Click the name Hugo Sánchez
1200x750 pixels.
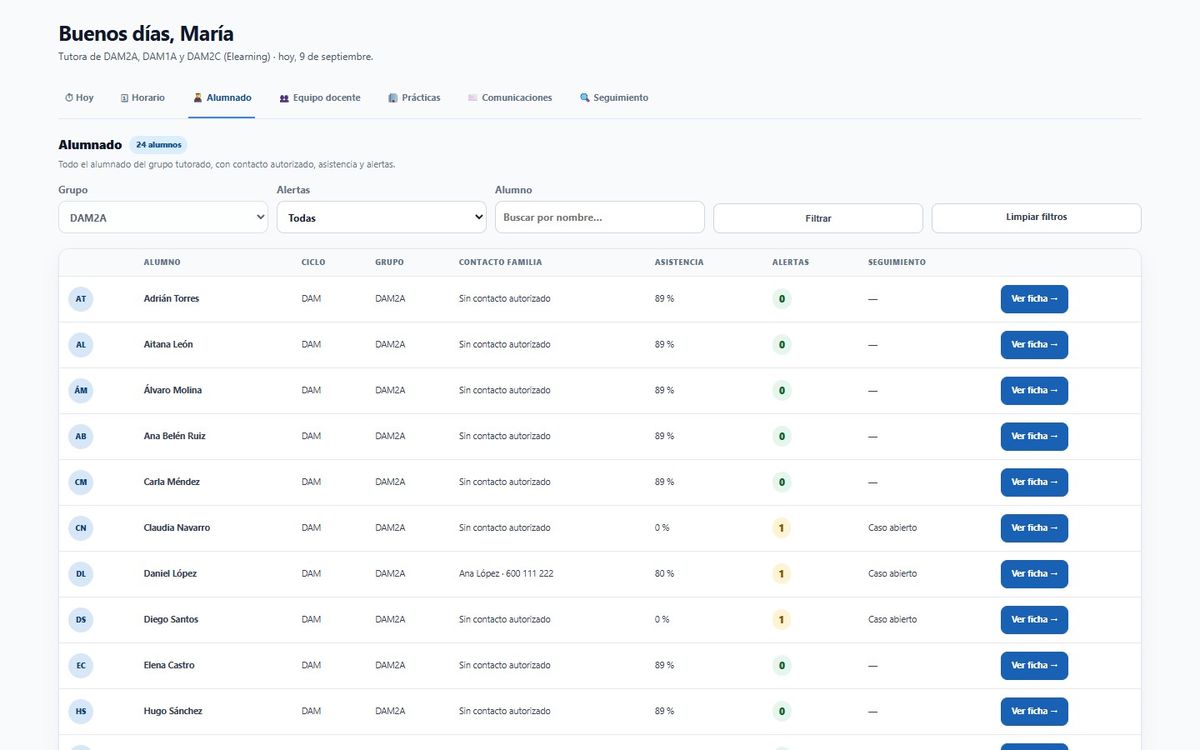coord(173,711)
